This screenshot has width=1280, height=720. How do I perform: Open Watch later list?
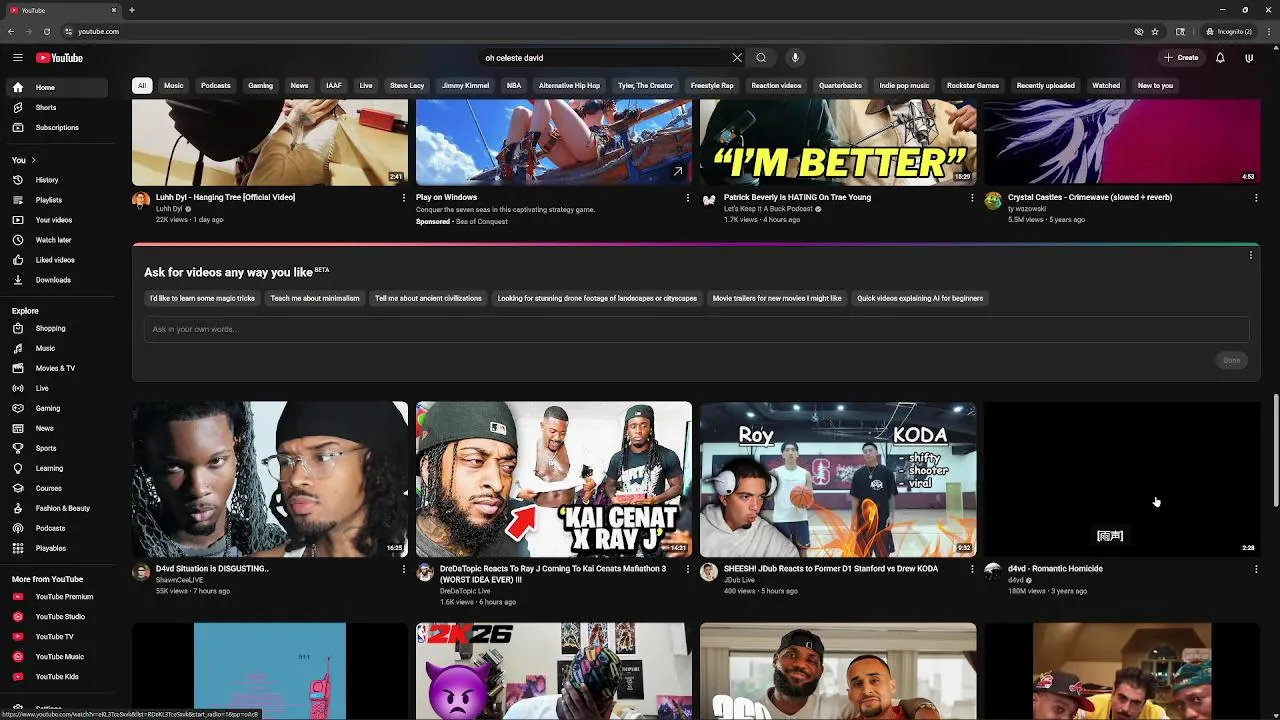click(56, 240)
